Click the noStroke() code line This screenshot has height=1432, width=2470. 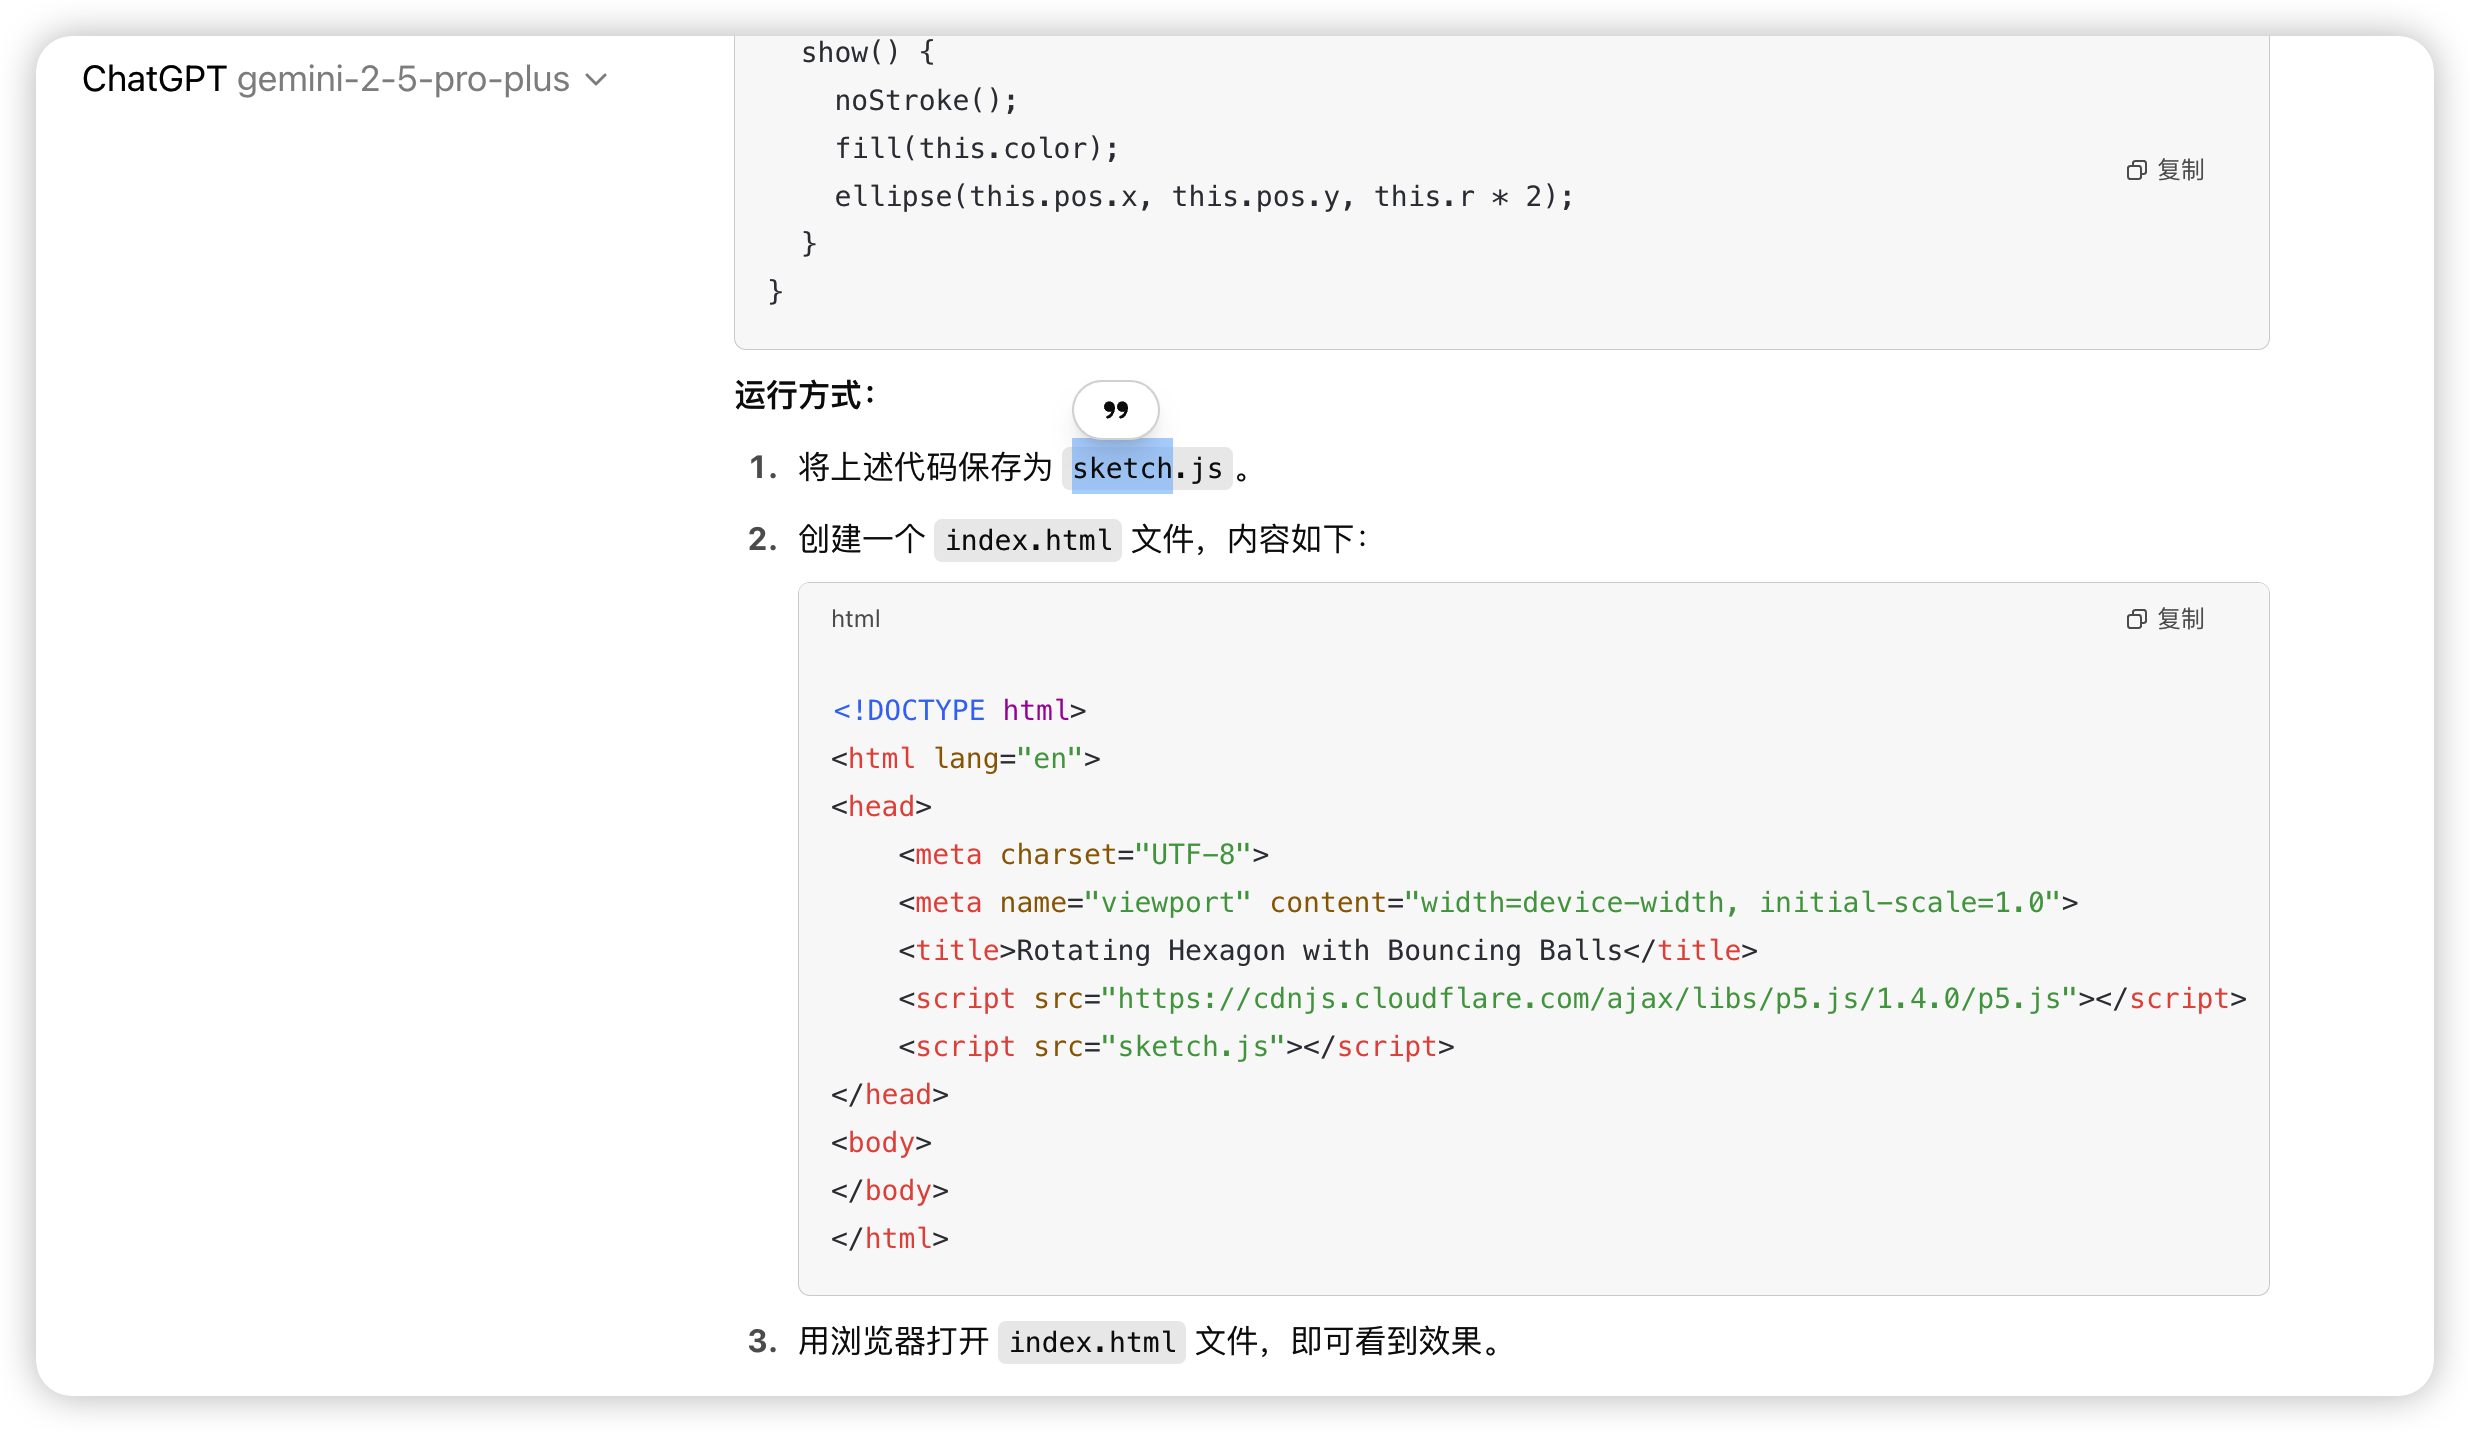925,100
